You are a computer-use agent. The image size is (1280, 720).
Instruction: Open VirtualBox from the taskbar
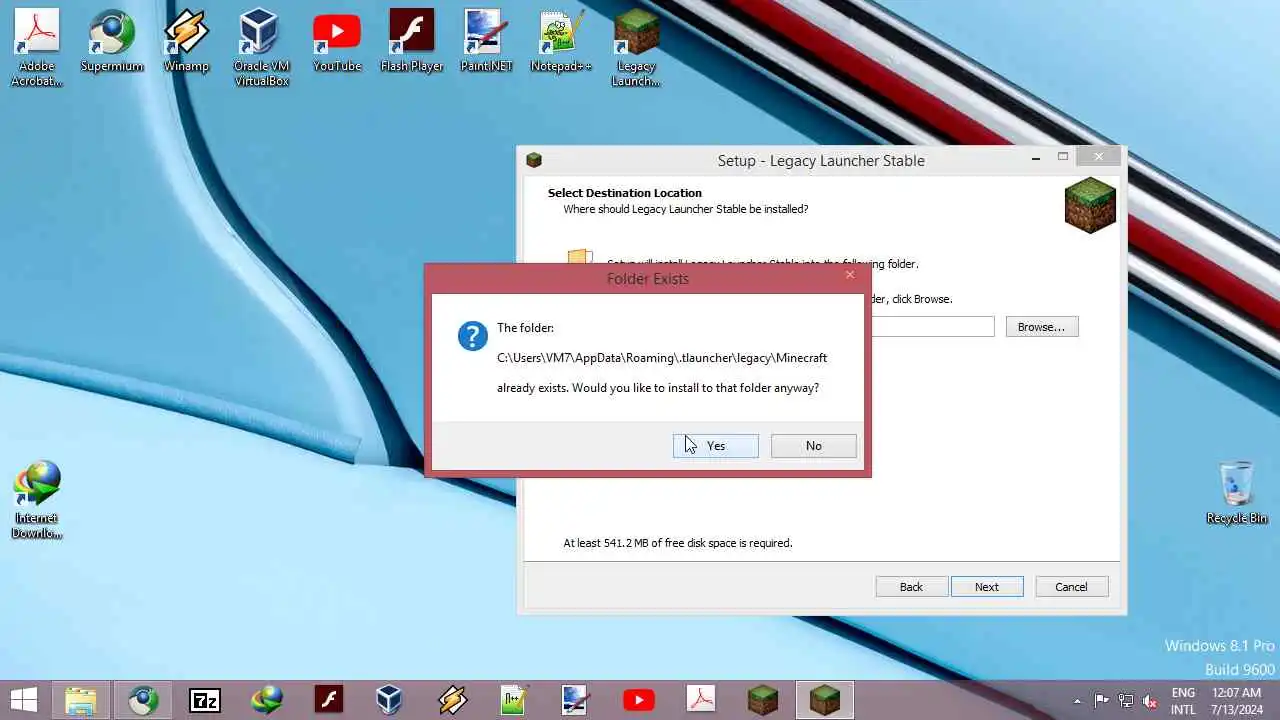coord(391,700)
